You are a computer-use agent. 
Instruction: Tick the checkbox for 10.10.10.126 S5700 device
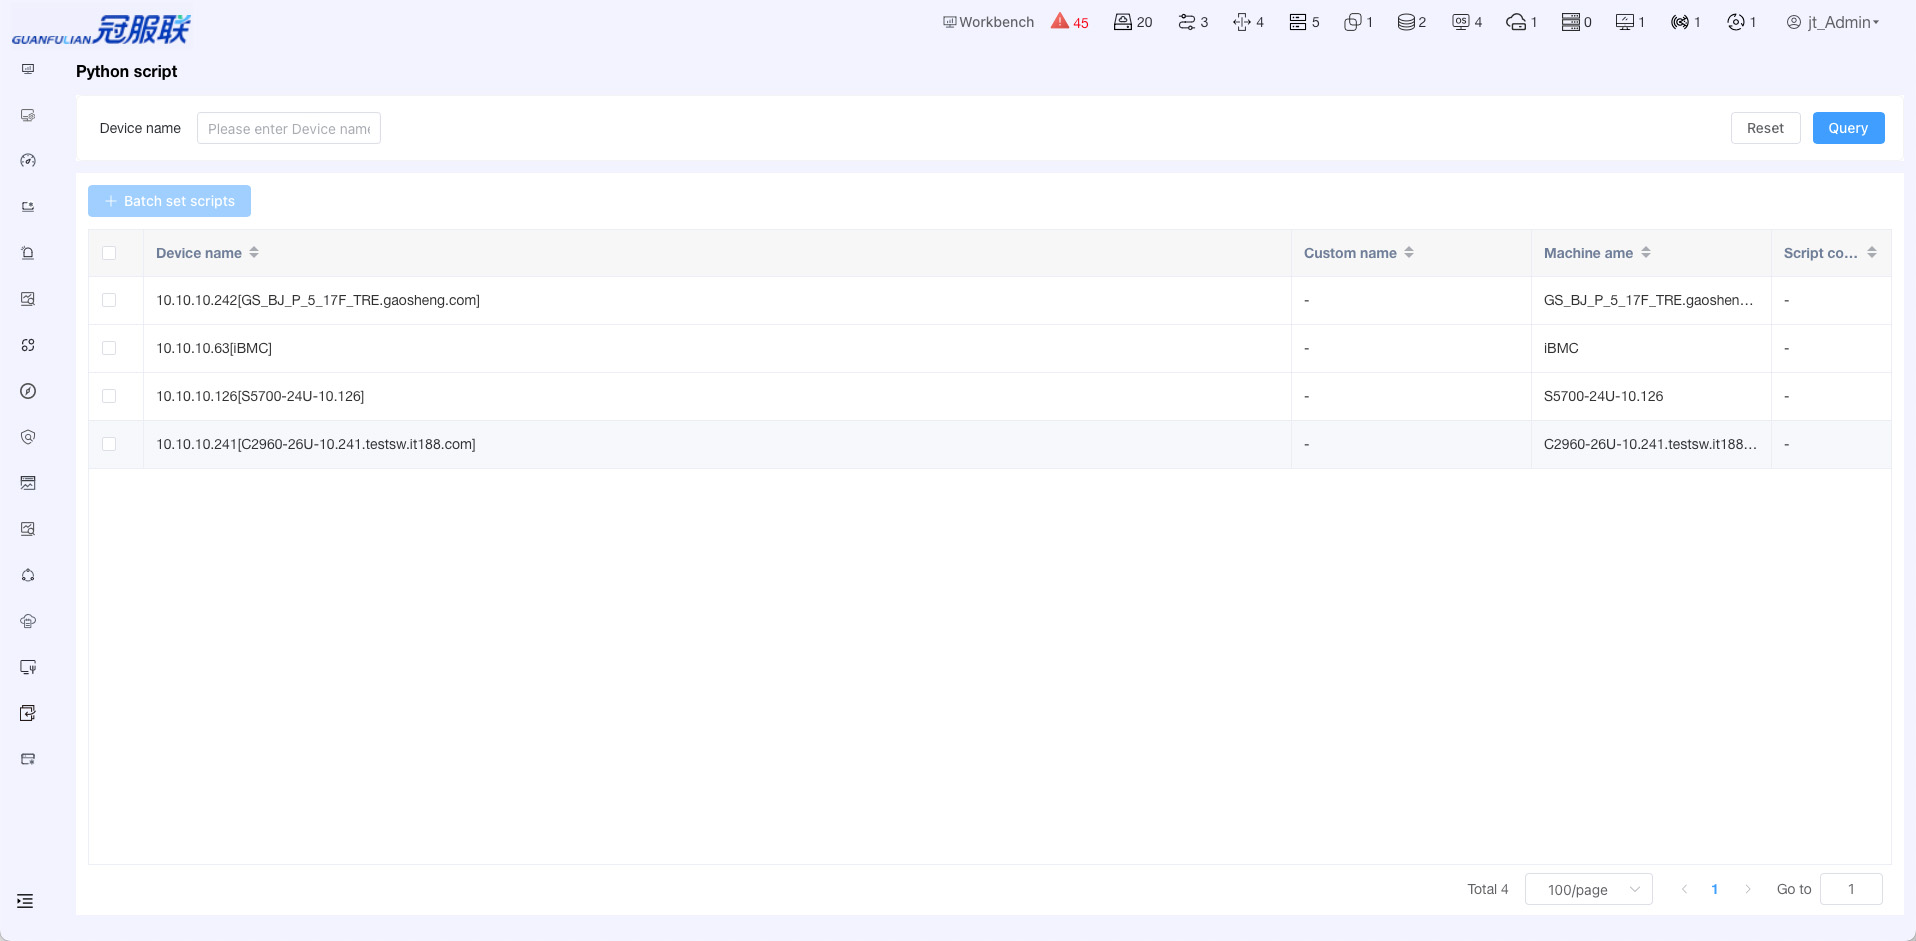(109, 396)
